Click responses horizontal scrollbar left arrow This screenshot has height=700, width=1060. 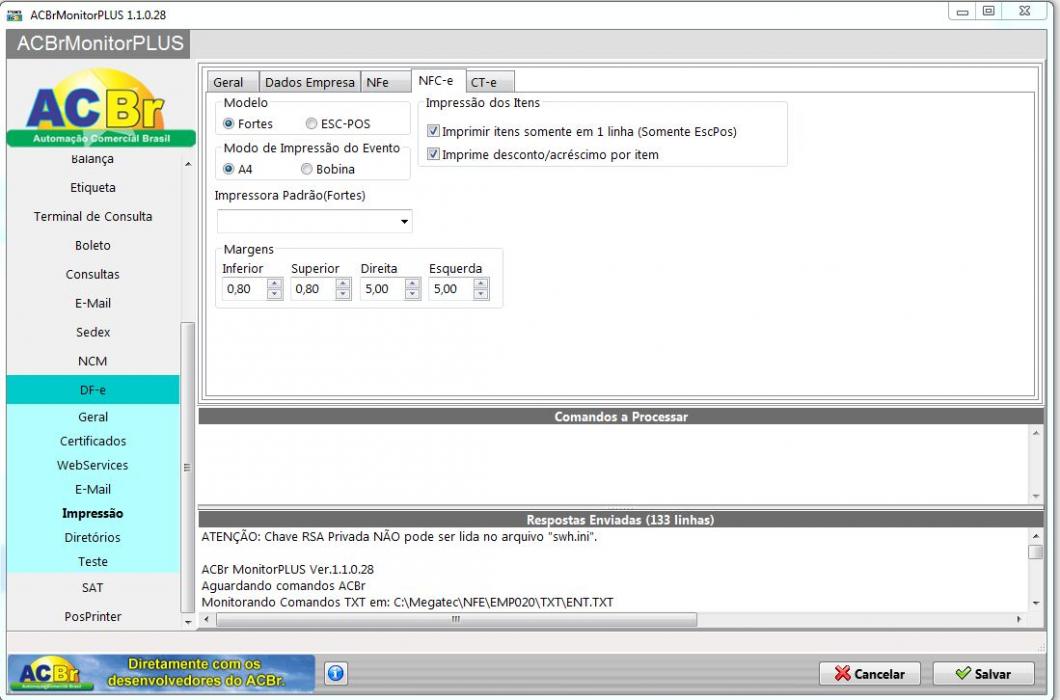(207, 619)
